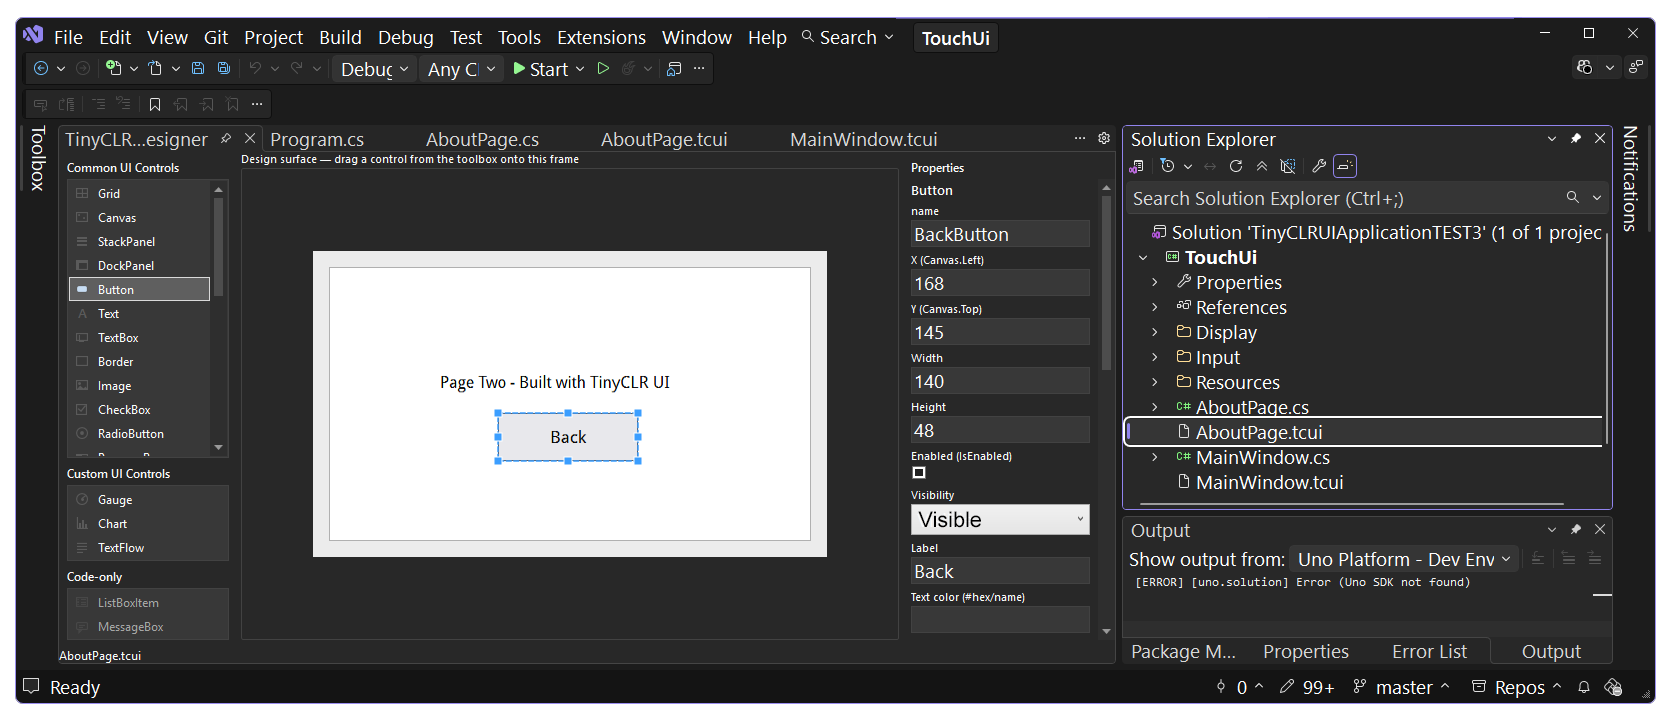Open the Start button's dropdown arrow
Image resolution: width=1674 pixels, height=720 pixels.
pos(580,69)
